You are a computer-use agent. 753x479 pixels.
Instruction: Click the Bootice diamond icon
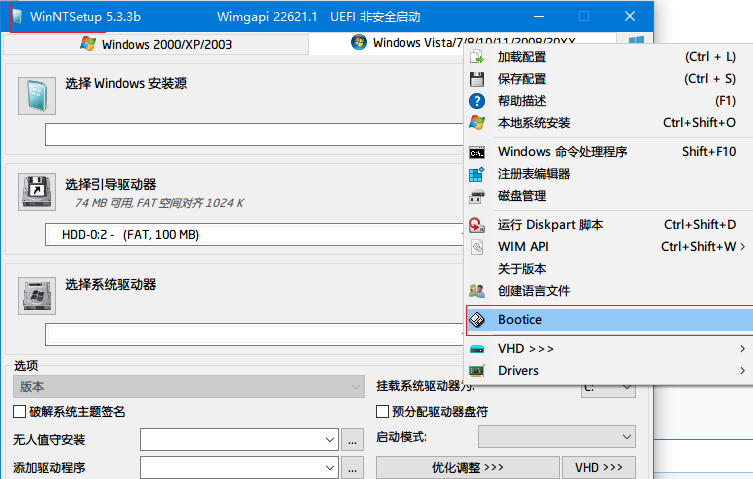(478, 320)
